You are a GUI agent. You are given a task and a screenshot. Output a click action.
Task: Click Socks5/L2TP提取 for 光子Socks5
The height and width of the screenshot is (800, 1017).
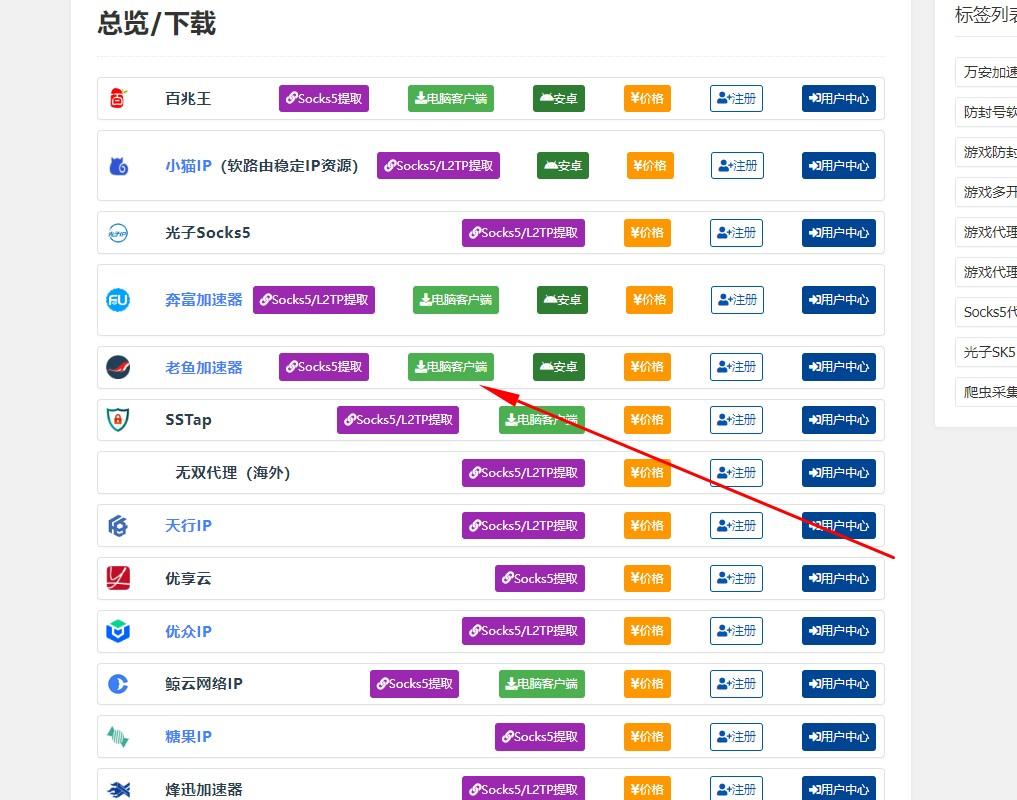pyautogui.click(x=523, y=233)
